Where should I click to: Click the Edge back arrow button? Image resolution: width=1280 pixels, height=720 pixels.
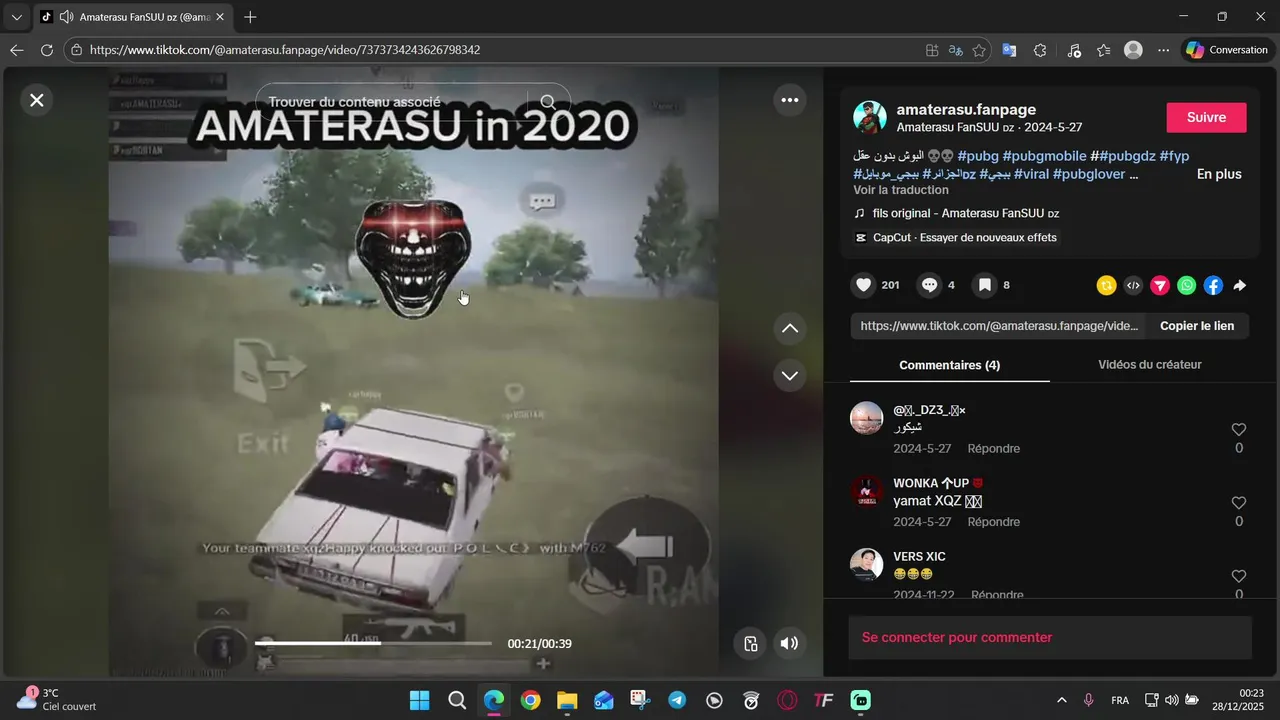pos(17,50)
